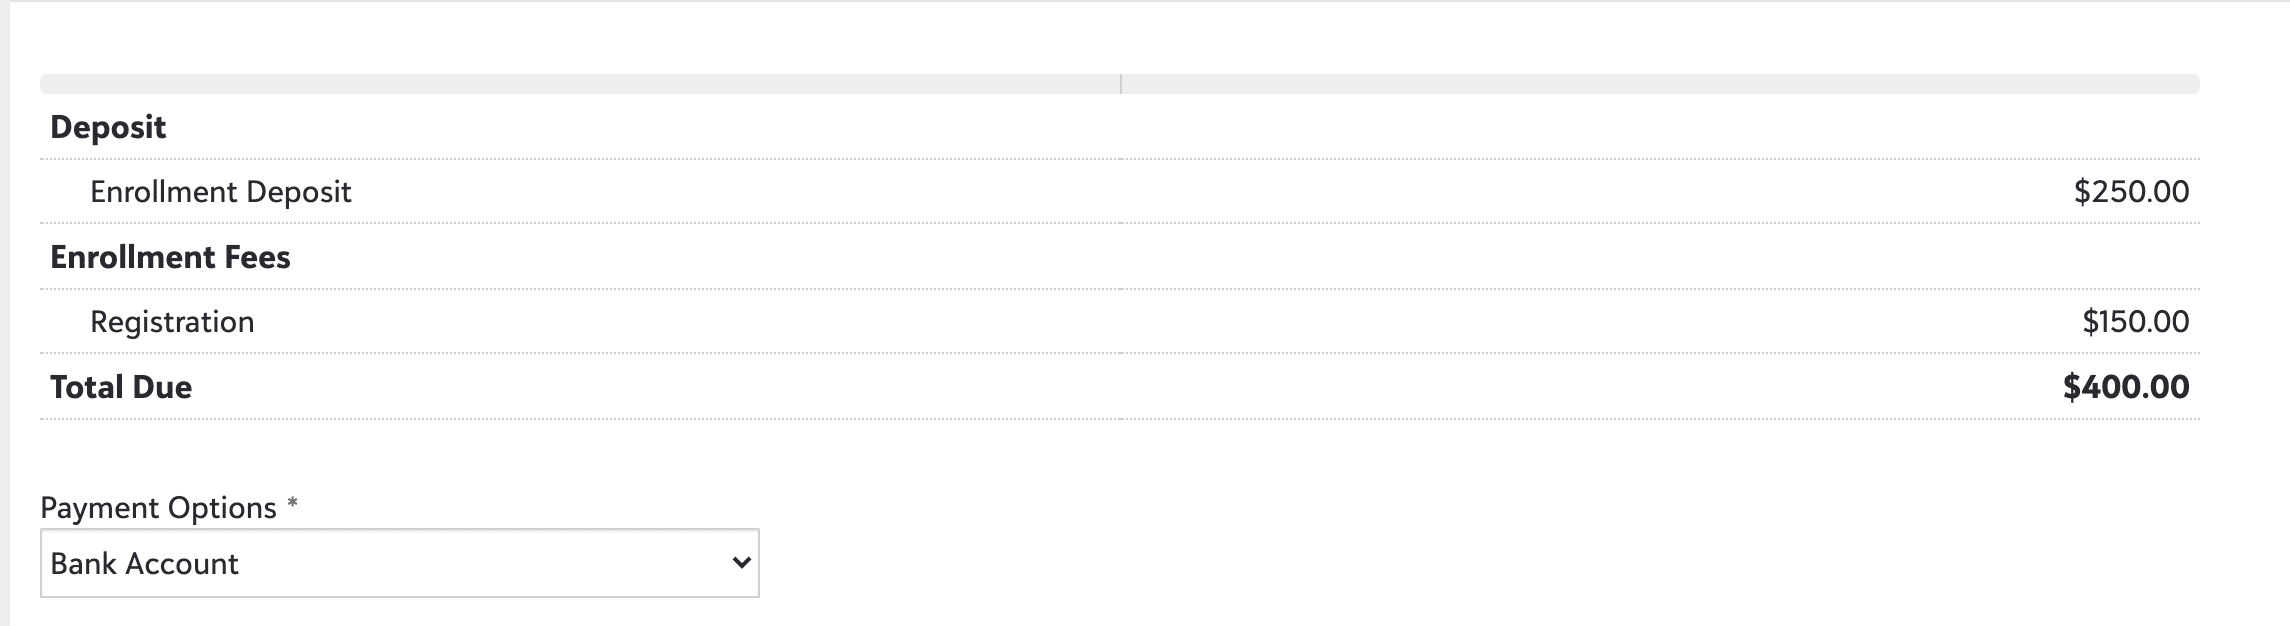Click the empty space in the Enrollment Deposit row
This screenshot has width=2290, height=626.
click(1210, 192)
